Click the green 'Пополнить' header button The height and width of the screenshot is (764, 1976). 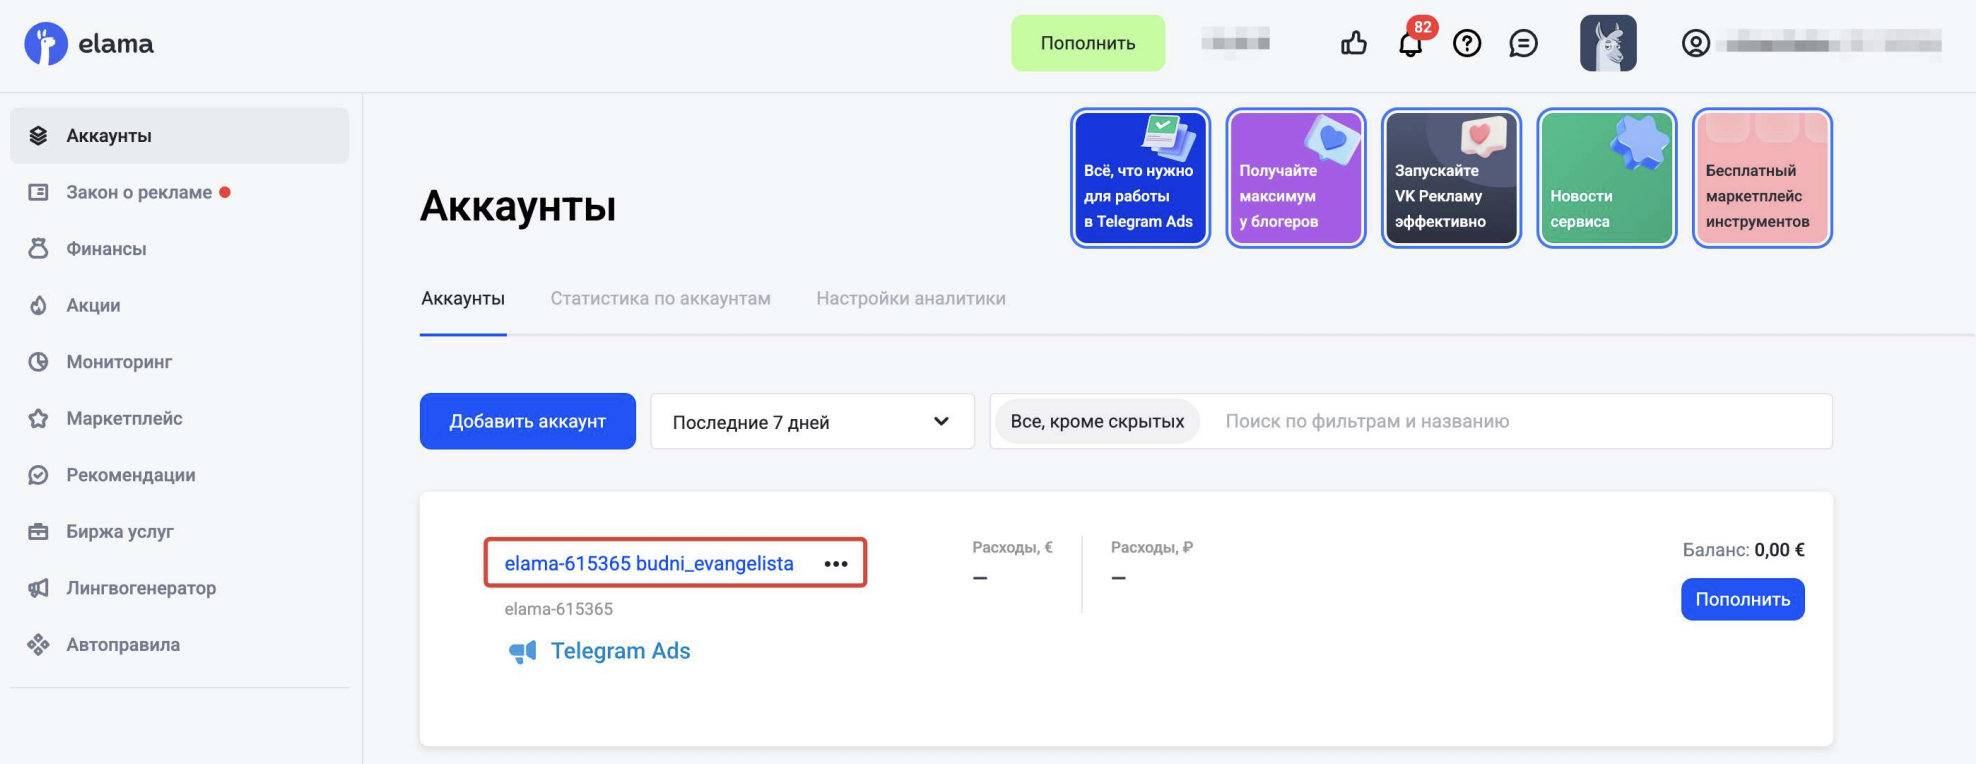tap(1087, 43)
